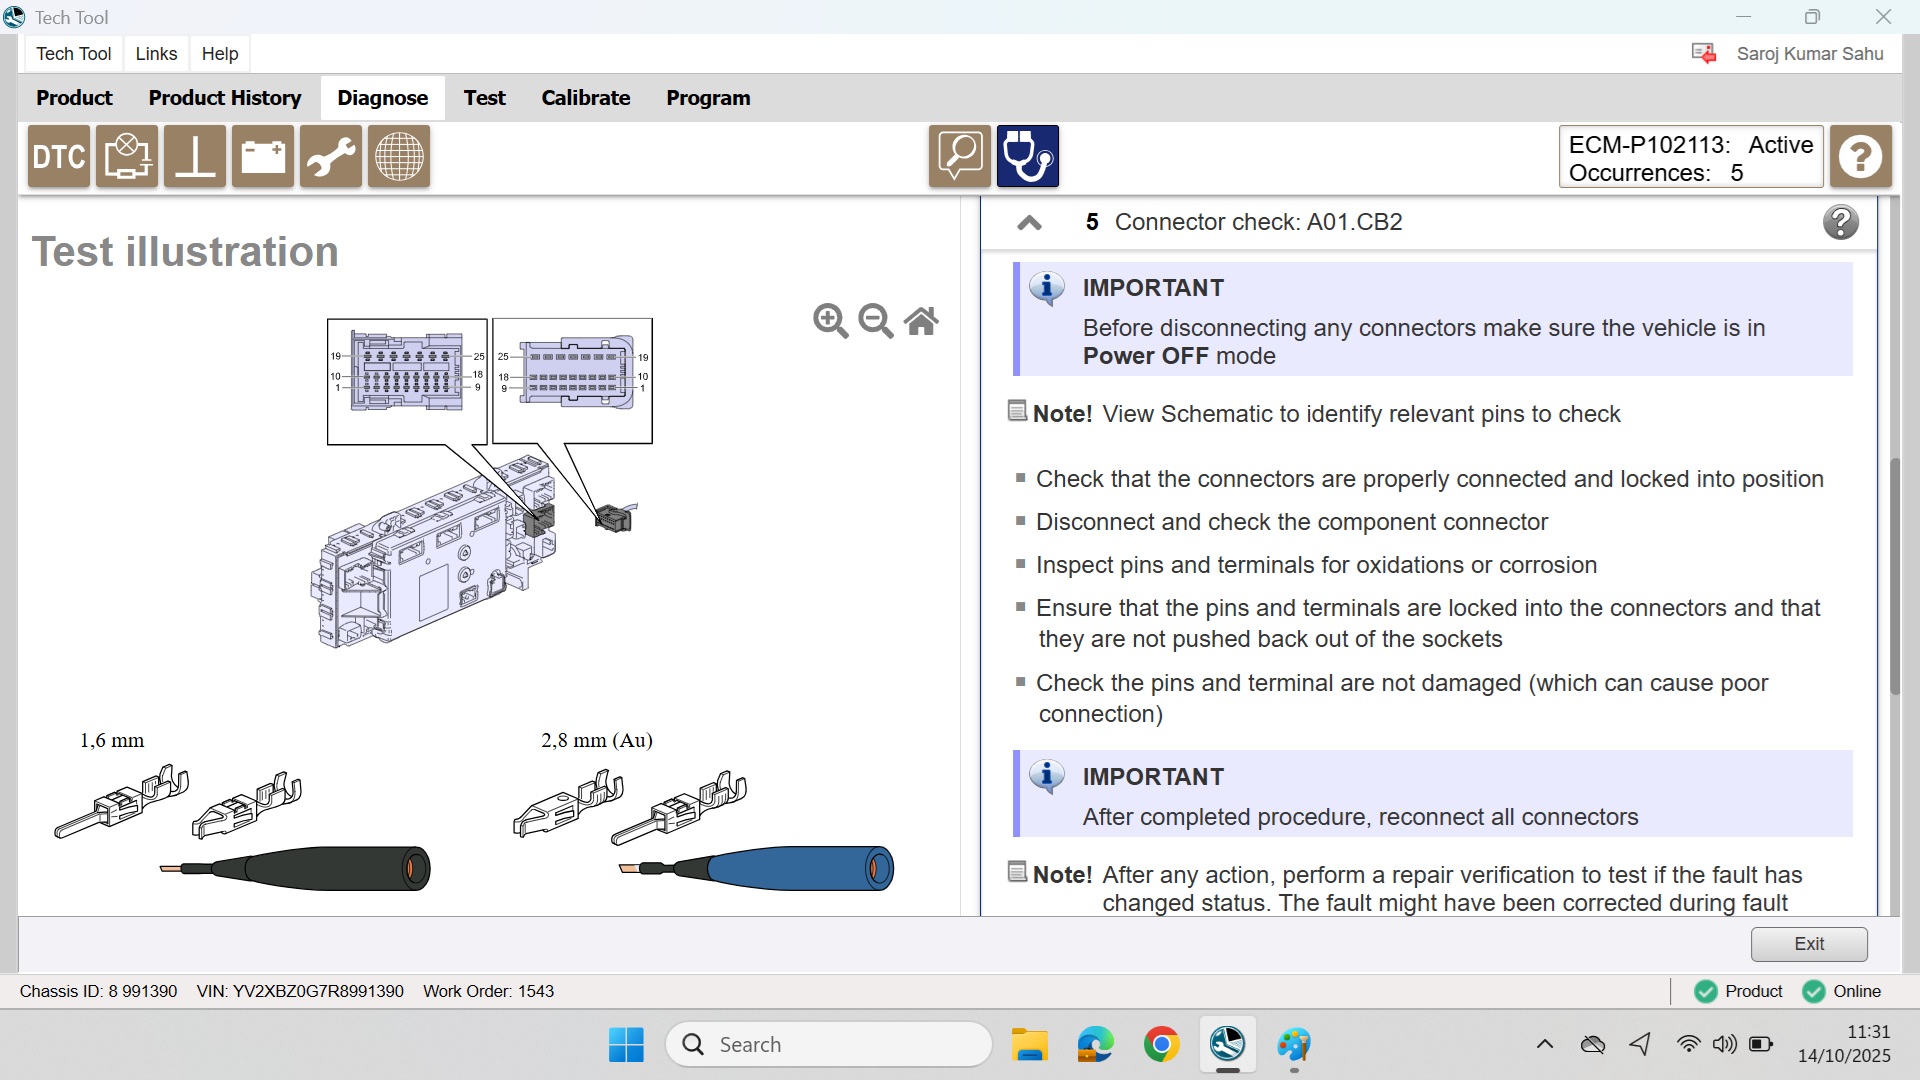The height and width of the screenshot is (1080, 1920).
Task: Click the Exit button
Action: click(x=1808, y=944)
